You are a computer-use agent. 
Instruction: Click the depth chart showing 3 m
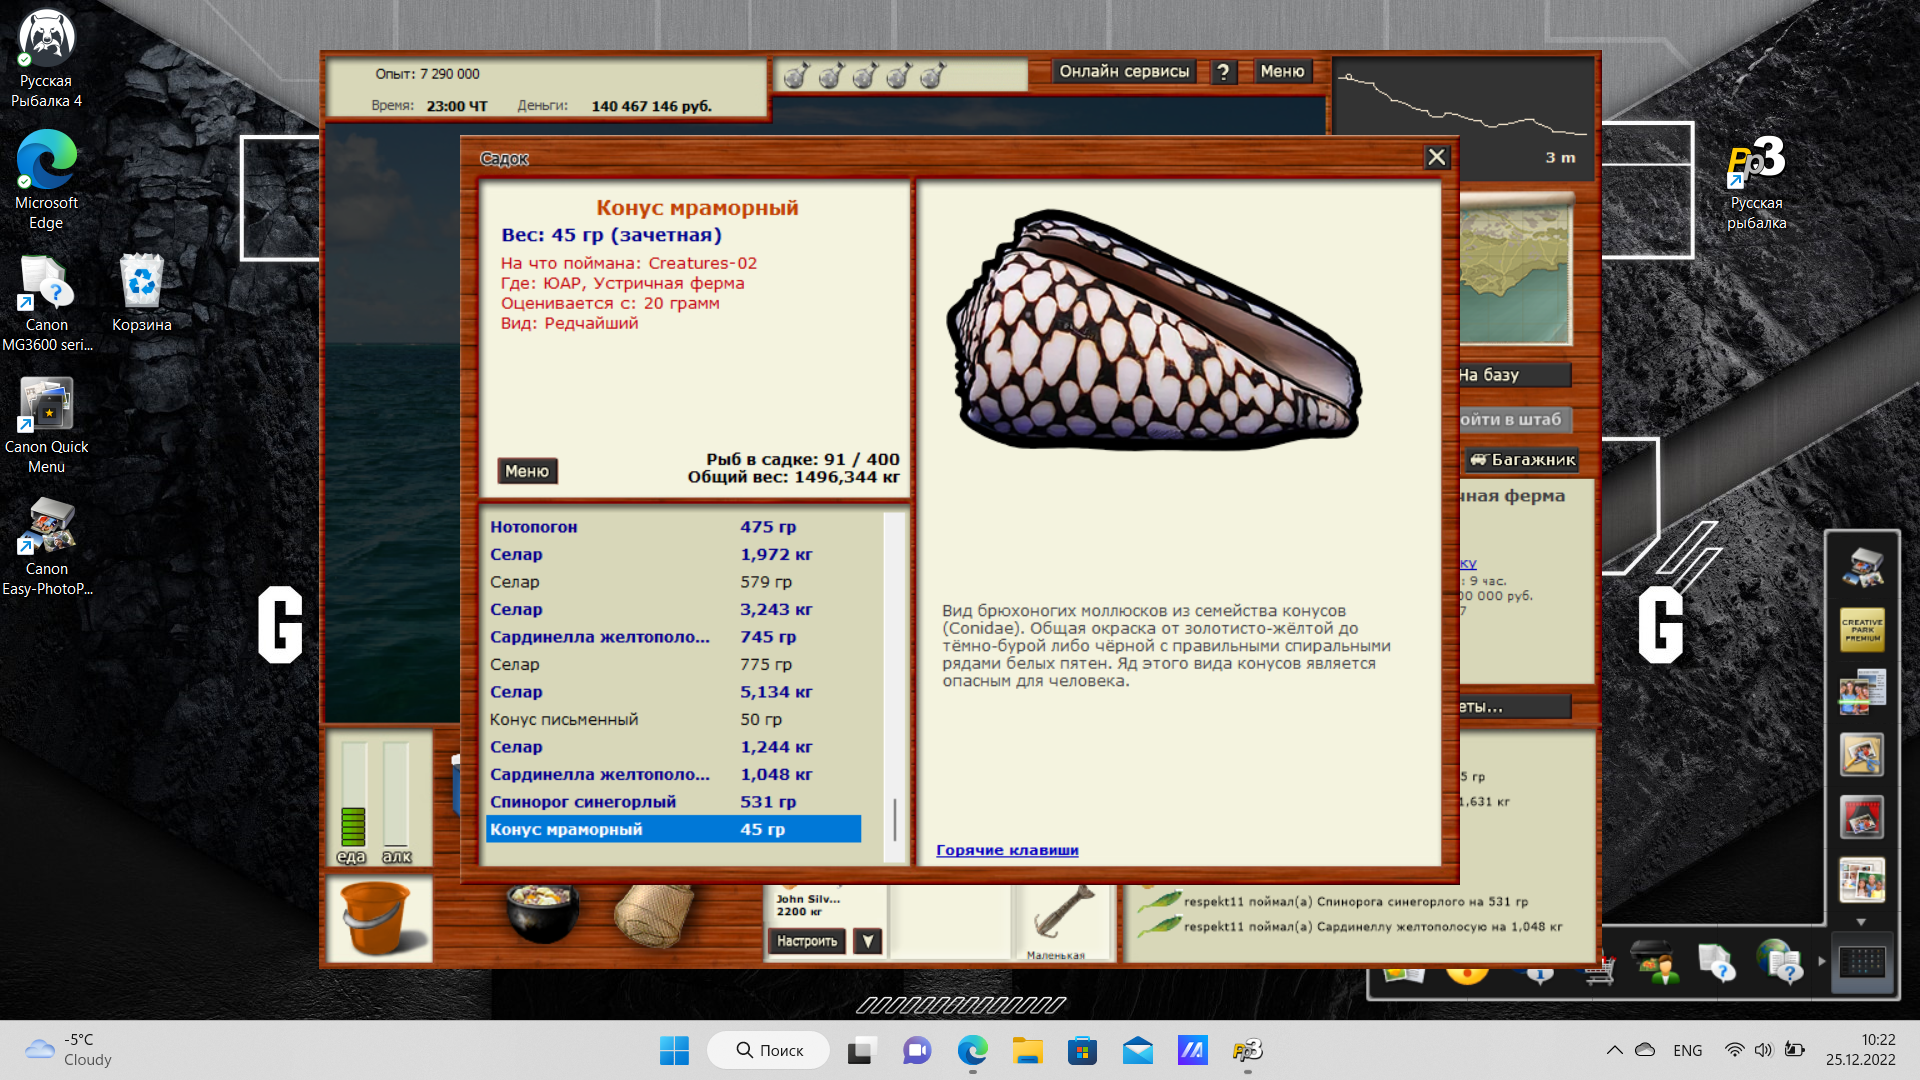pyautogui.click(x=1463, y=118)
